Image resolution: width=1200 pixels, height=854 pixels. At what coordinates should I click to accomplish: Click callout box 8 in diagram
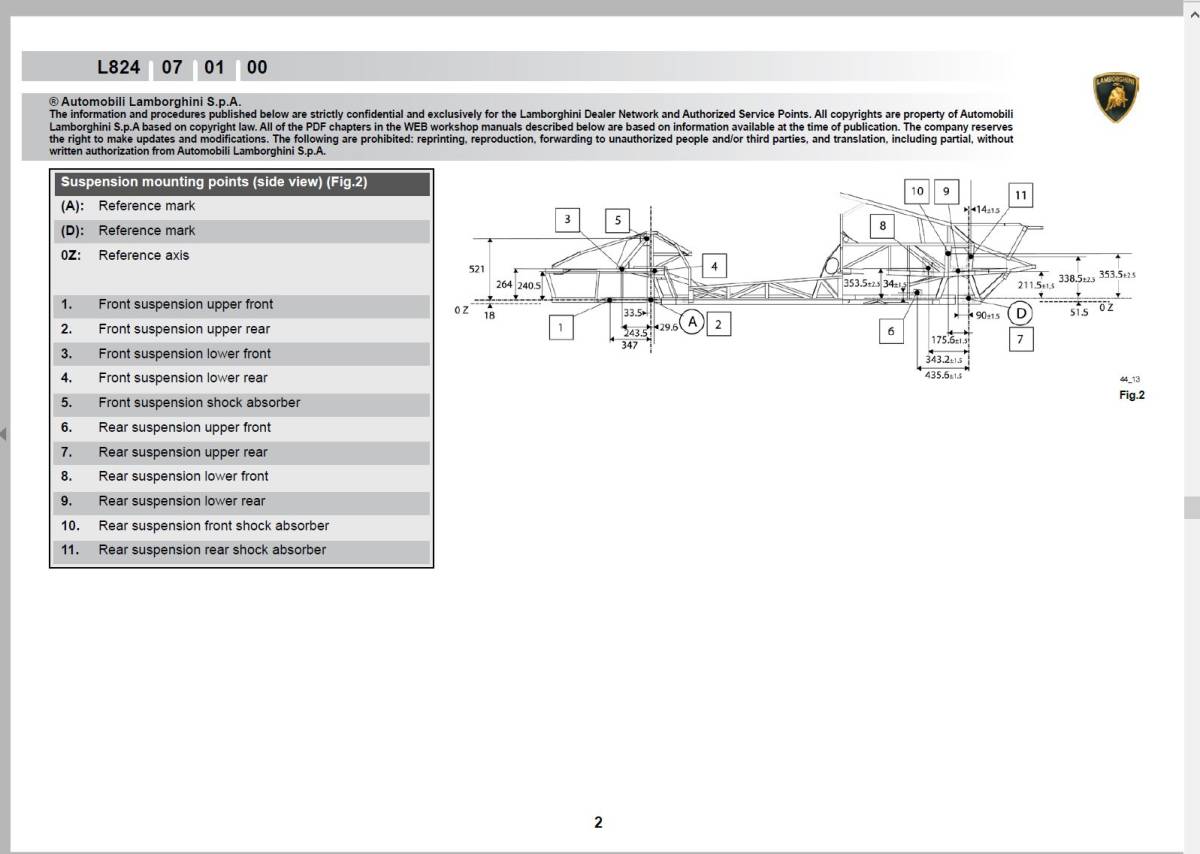tap(882, 226)
